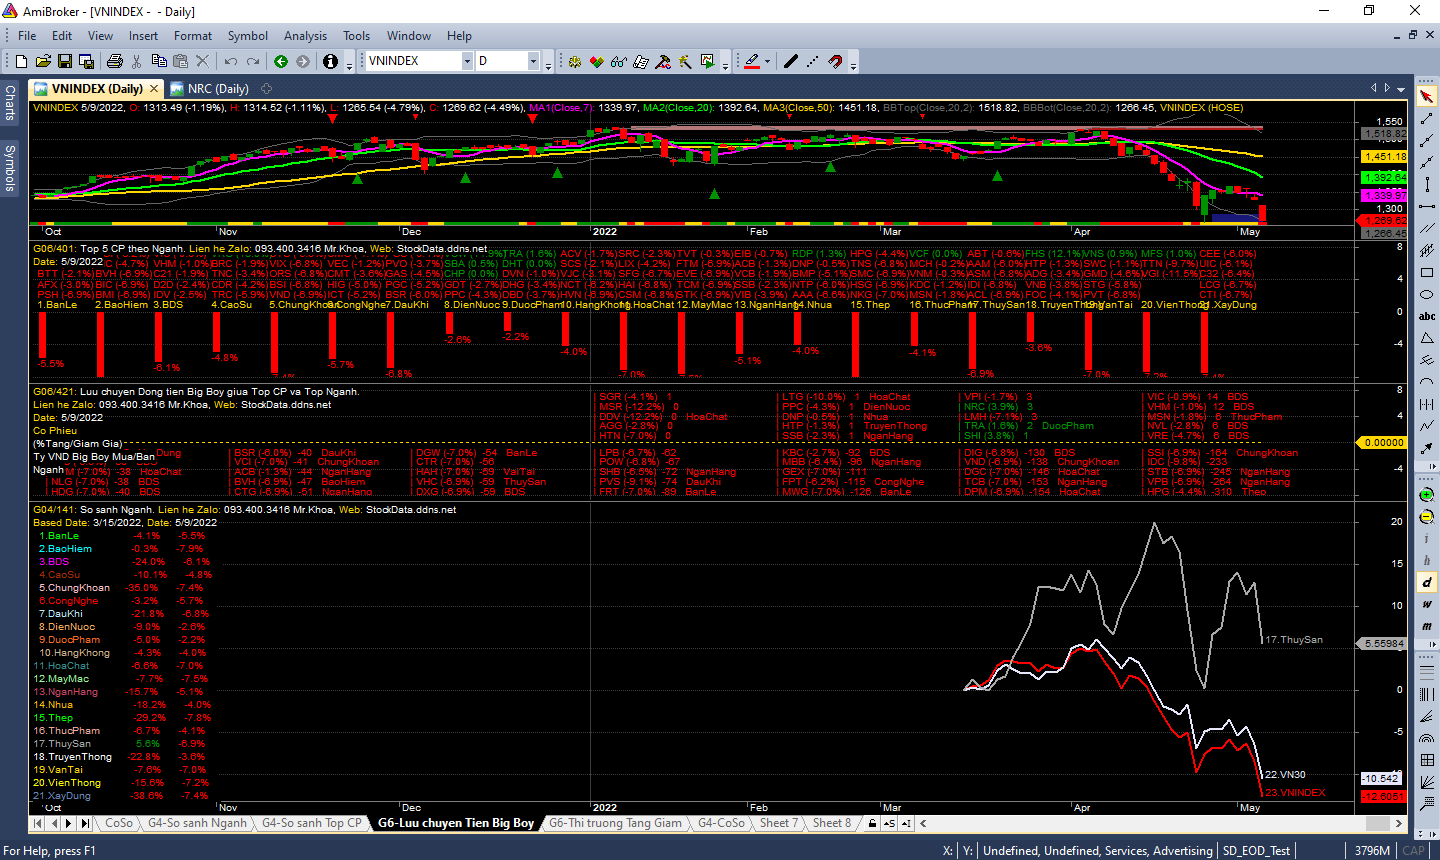Viewport: 1440px width, 860px height.
Task: Open the Tools menu
Action: click(356, 36)
